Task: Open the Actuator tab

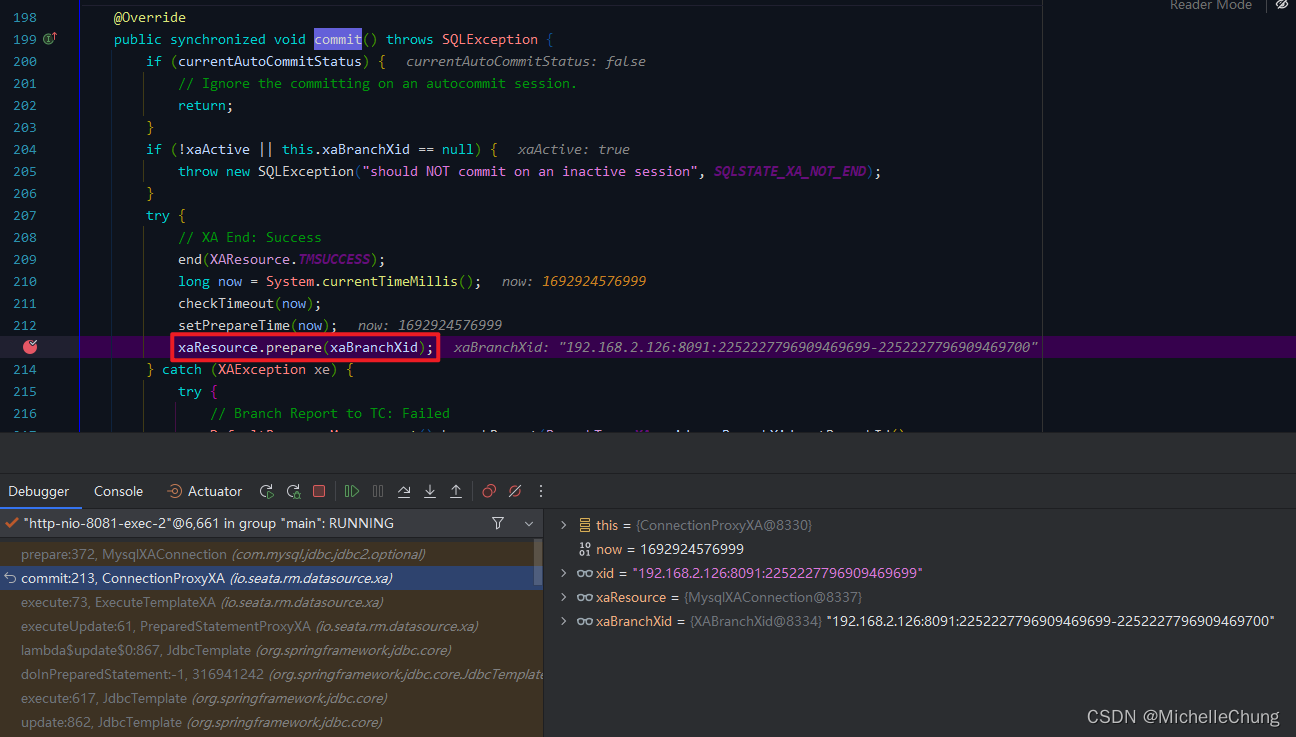Action: 204,491
